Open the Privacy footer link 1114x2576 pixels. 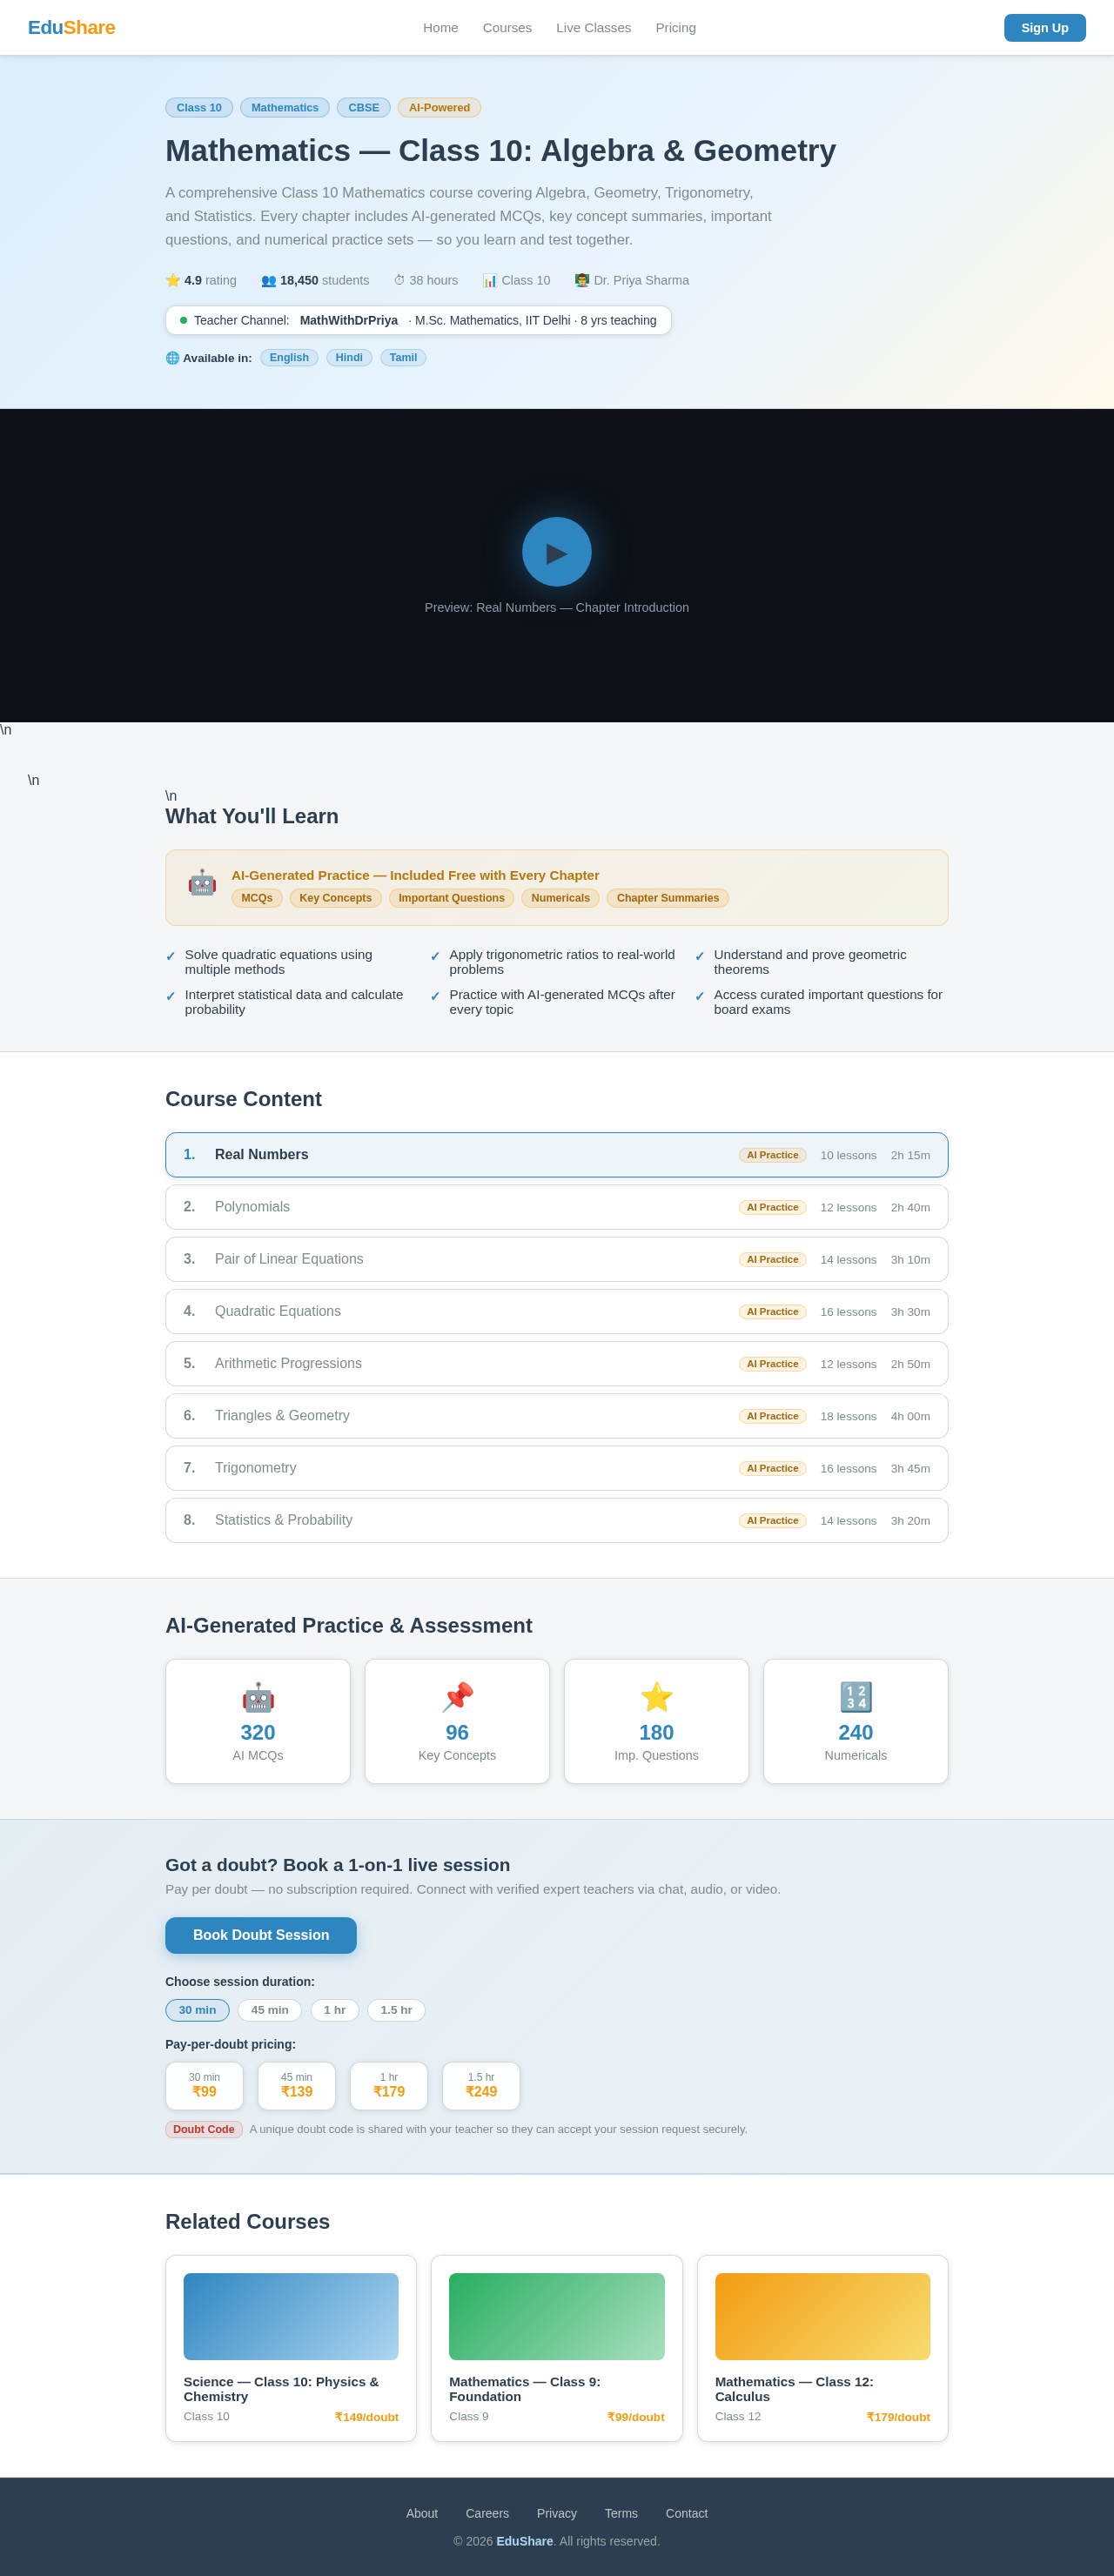click(556, 2513)
